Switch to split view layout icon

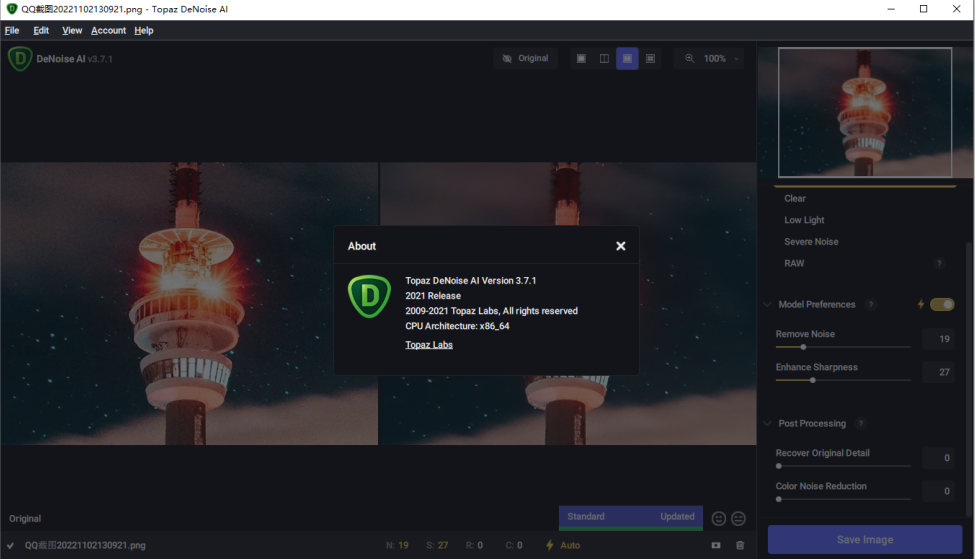pos(604,58)
